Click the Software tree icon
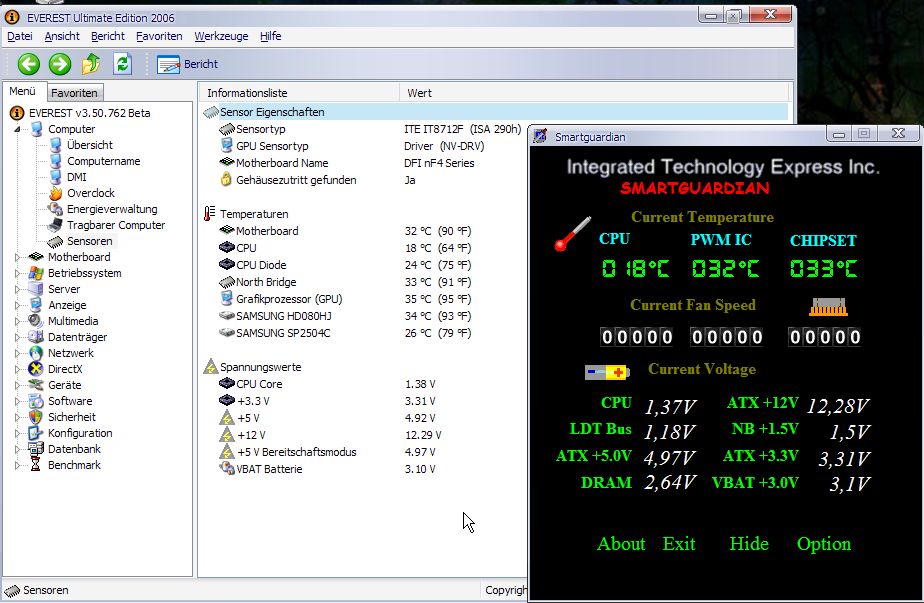This screenshot has width=924, height=603. pos(36,400)
